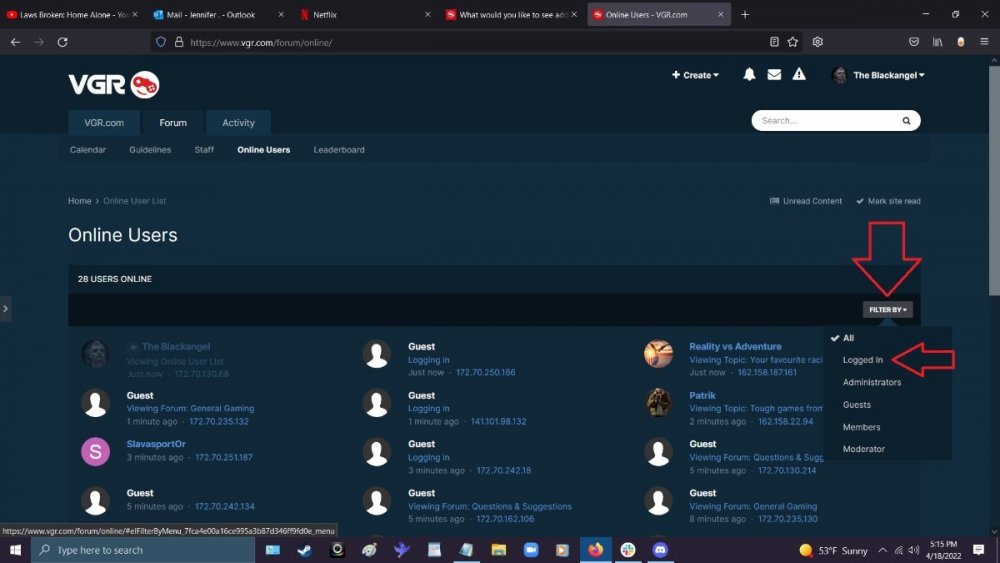The width and height of the screenshot is (1000, 563).
Task: Click Patrik's avatar image
Action: click(x=658, y=402)
